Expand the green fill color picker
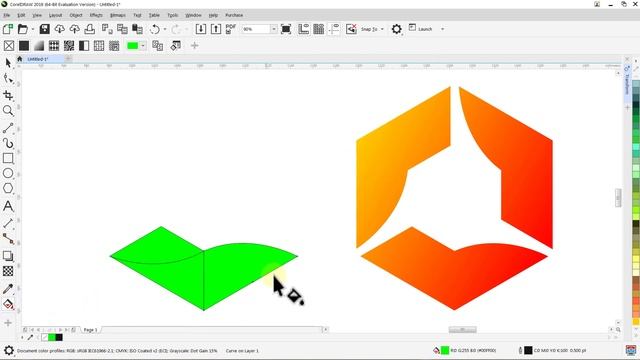The height and width of the screenshot is (360, 640). pos(143,46)
